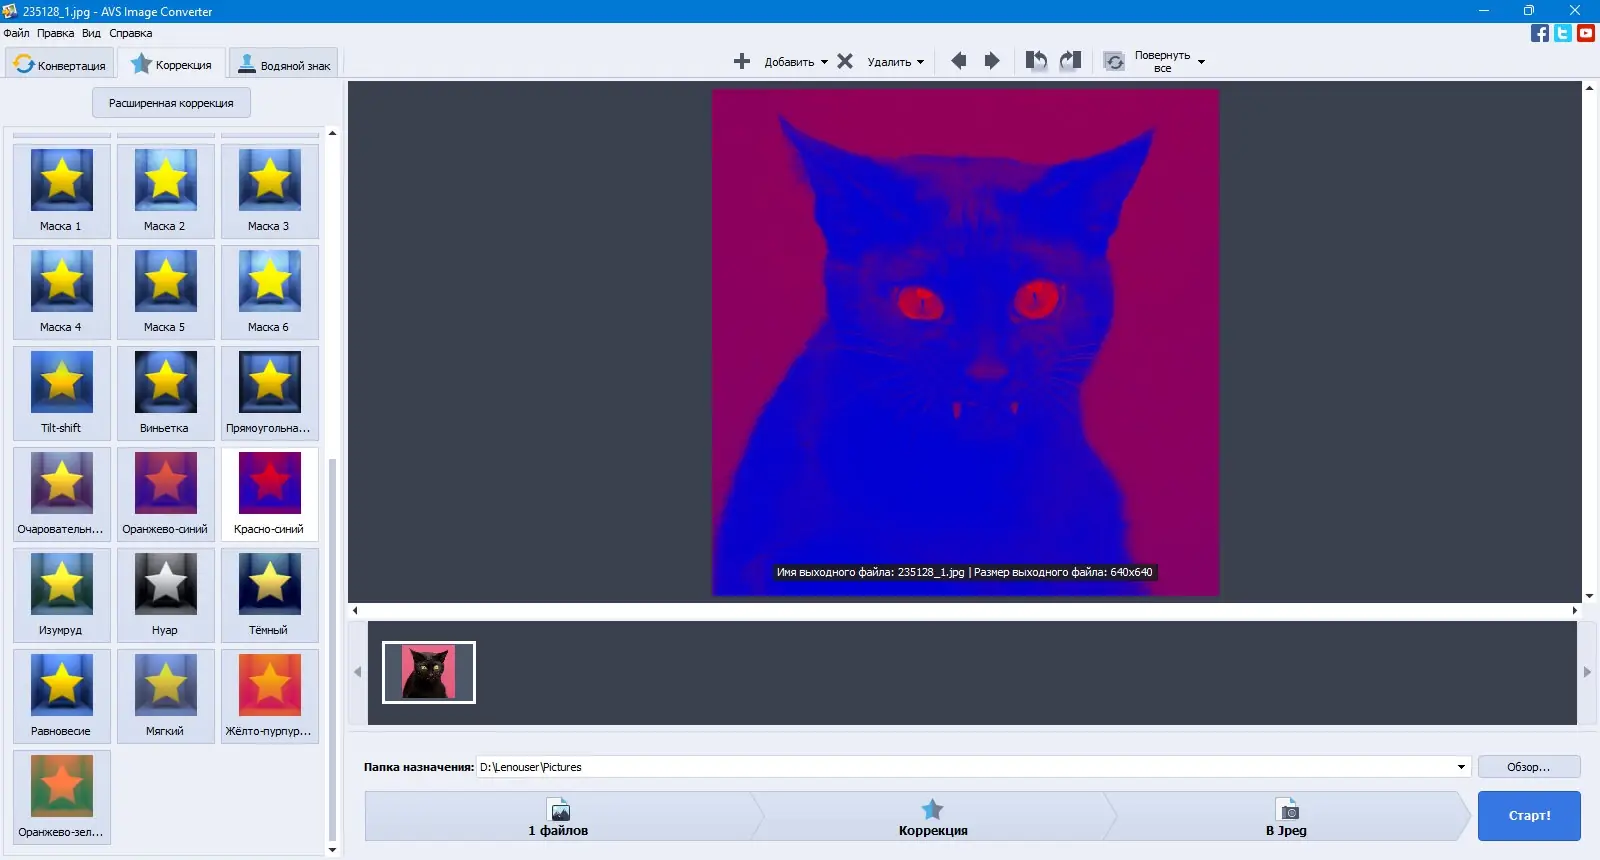This screenshot has height=860, width=1600.
Task: Open the Справка menu
Action: point(131,33)
